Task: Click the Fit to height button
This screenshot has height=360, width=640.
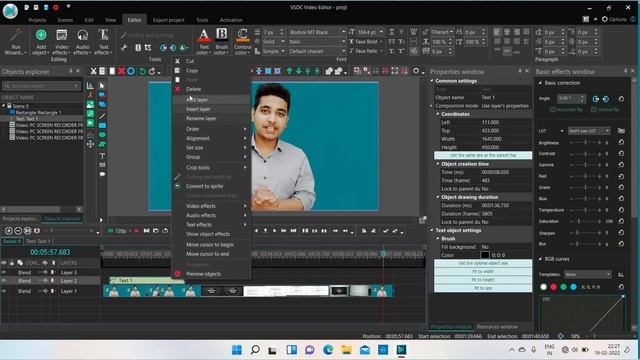Action: pyautogui.click(x=483, y=280)
